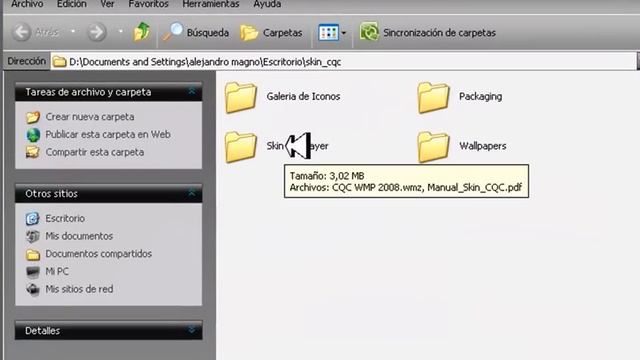The width and height of the screenshot is (640, 360).
Task: Click Compartir esta carpeta link
Action: click(95, 152)
